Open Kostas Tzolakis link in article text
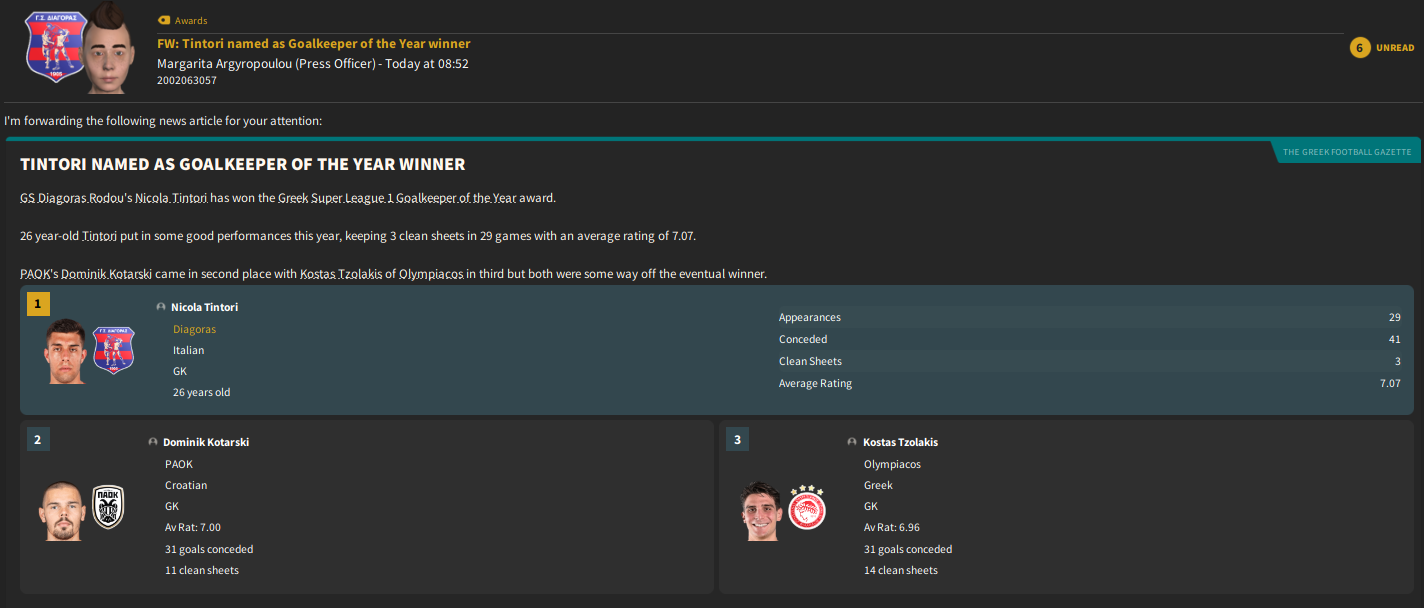This screenshot has height=608, width=1424. (341, 274)
